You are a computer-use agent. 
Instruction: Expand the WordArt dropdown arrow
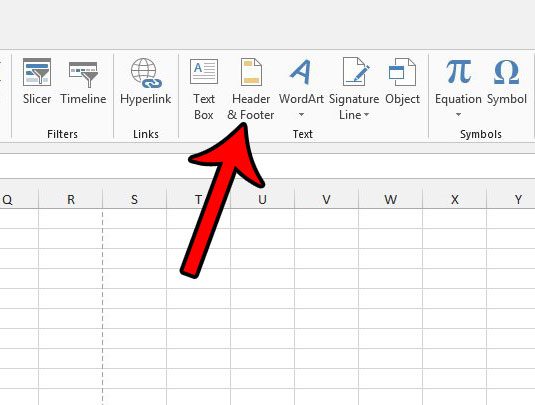pyautogui.click(x=301, y=115)
